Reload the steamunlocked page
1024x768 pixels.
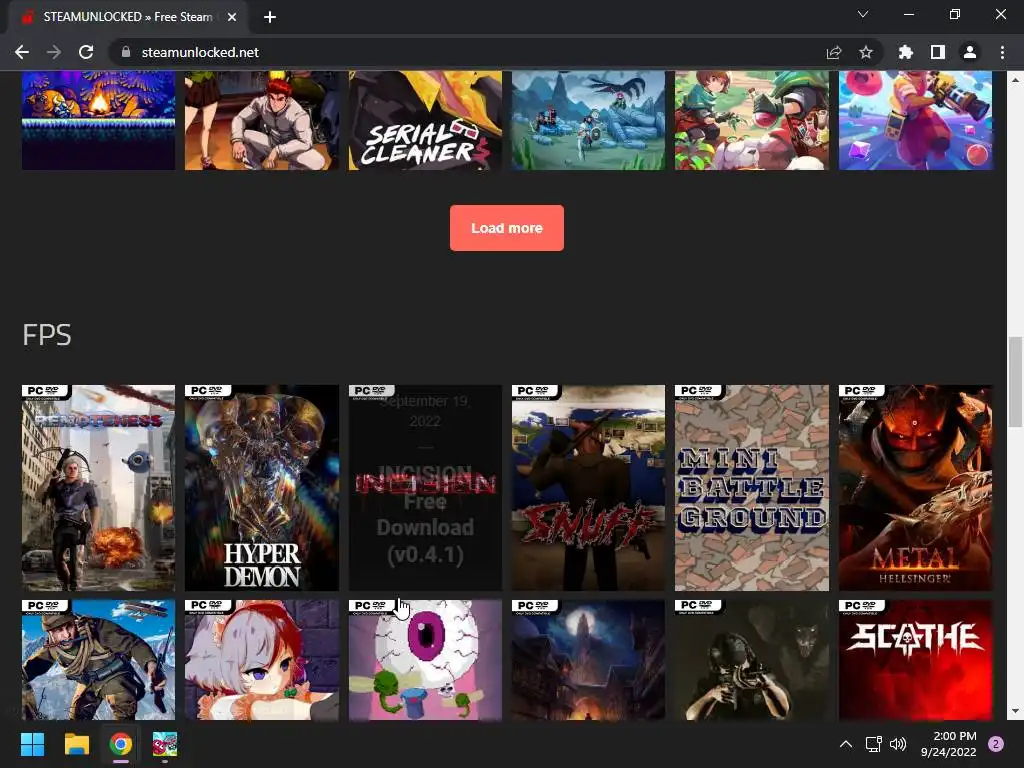coord(86,52)
